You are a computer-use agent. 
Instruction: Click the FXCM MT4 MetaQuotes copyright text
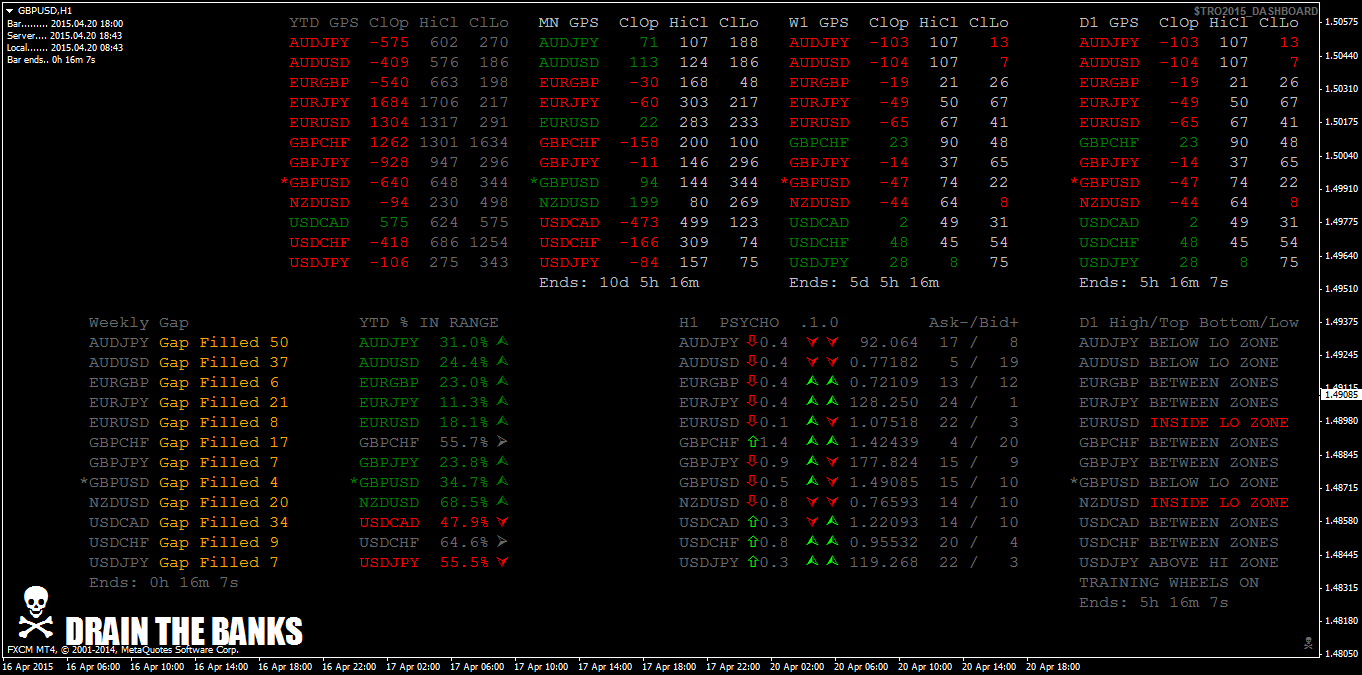pos(123,650)
